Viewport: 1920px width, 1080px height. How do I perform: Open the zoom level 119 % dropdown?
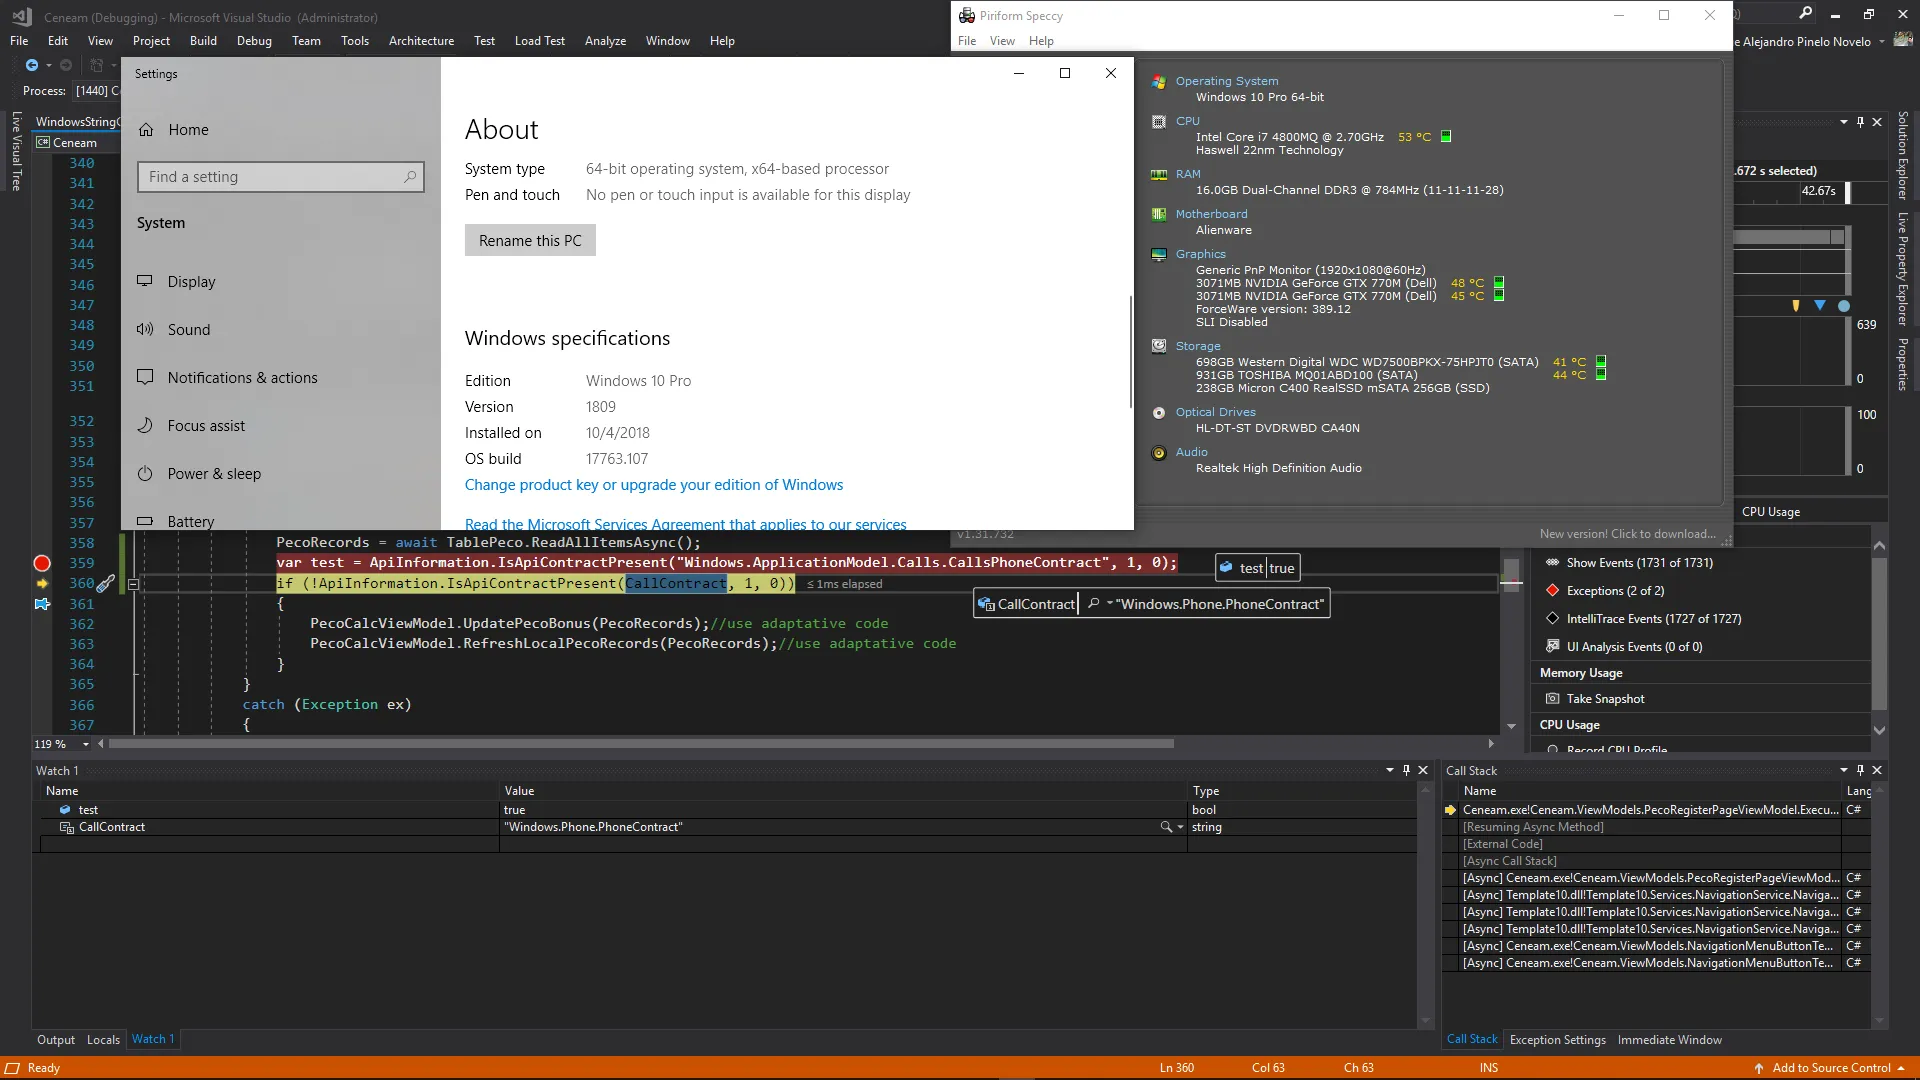[86, 744]
